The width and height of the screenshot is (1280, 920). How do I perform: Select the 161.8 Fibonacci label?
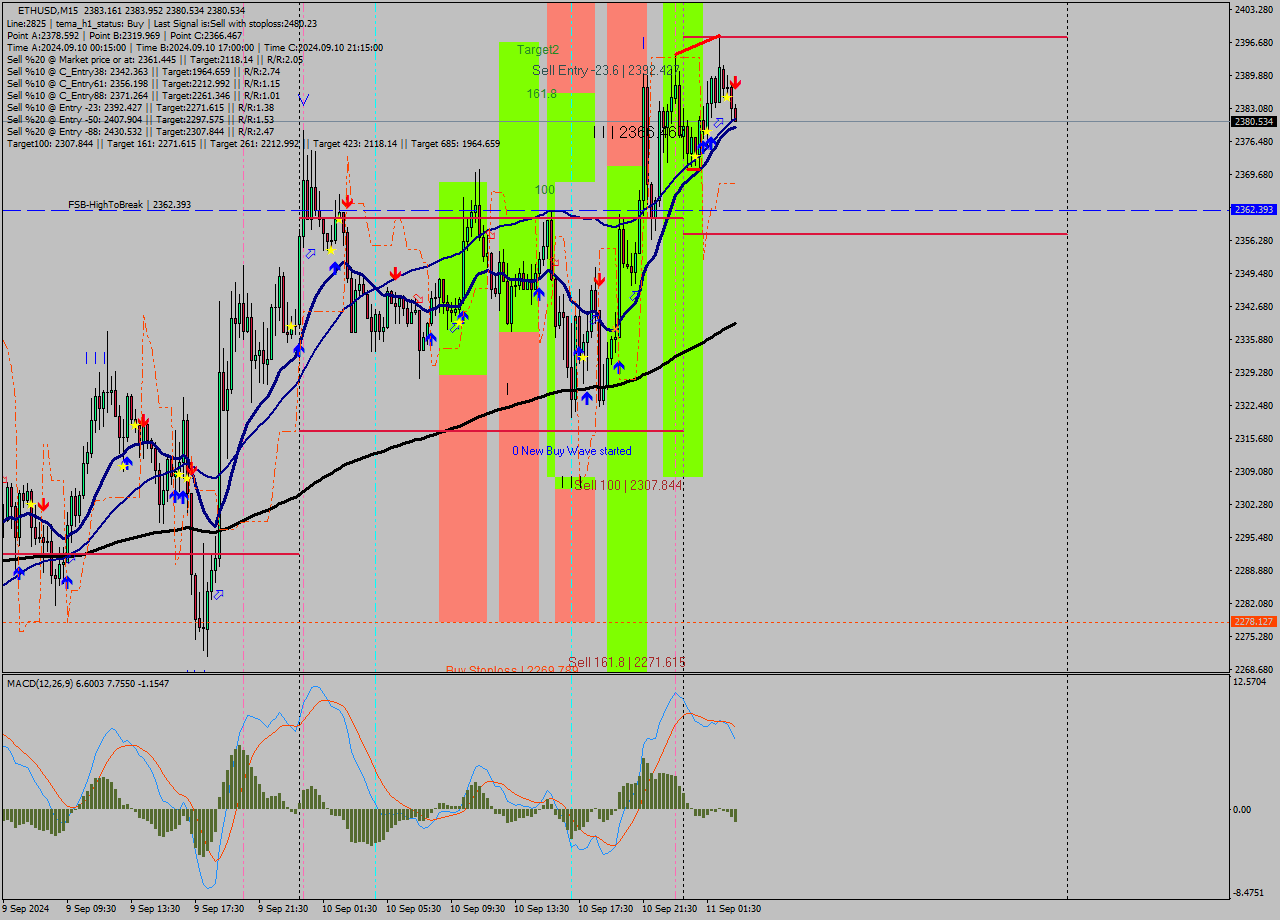(x=542, y=93)
